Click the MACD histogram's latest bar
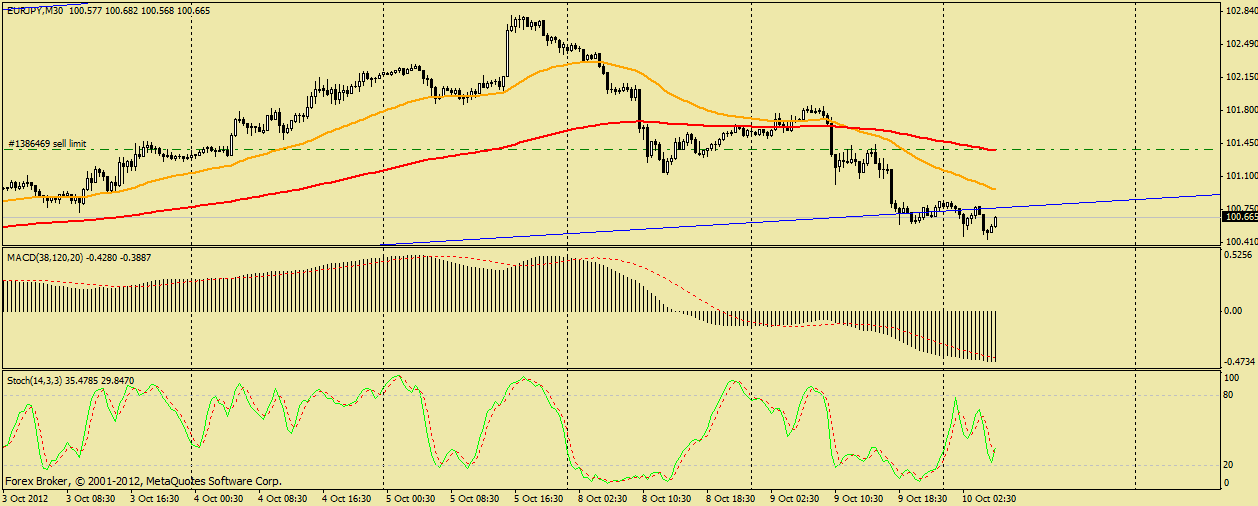This screenshot has width=1258, height=506. coord(996,336)
